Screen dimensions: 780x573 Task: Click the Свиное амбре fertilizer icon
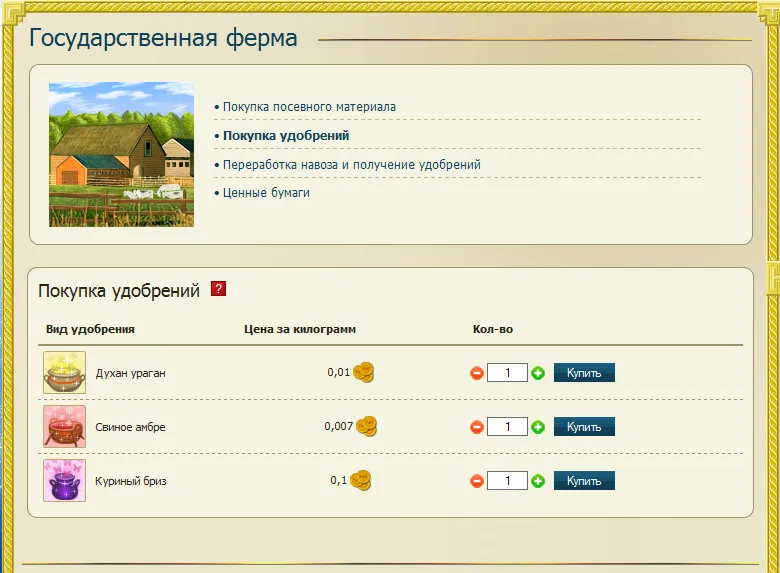tap(64, 426)
